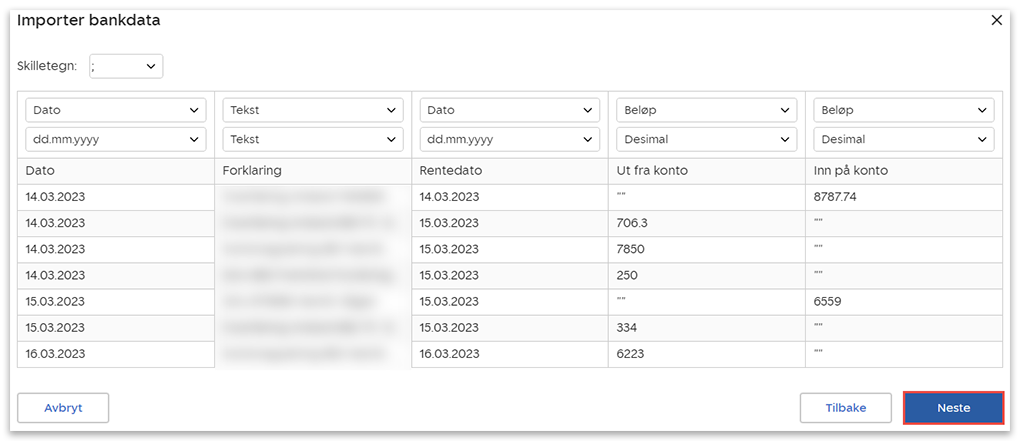
Task: Open the Tekst type dropdown above Forklaring
Action: coord(313,110)
